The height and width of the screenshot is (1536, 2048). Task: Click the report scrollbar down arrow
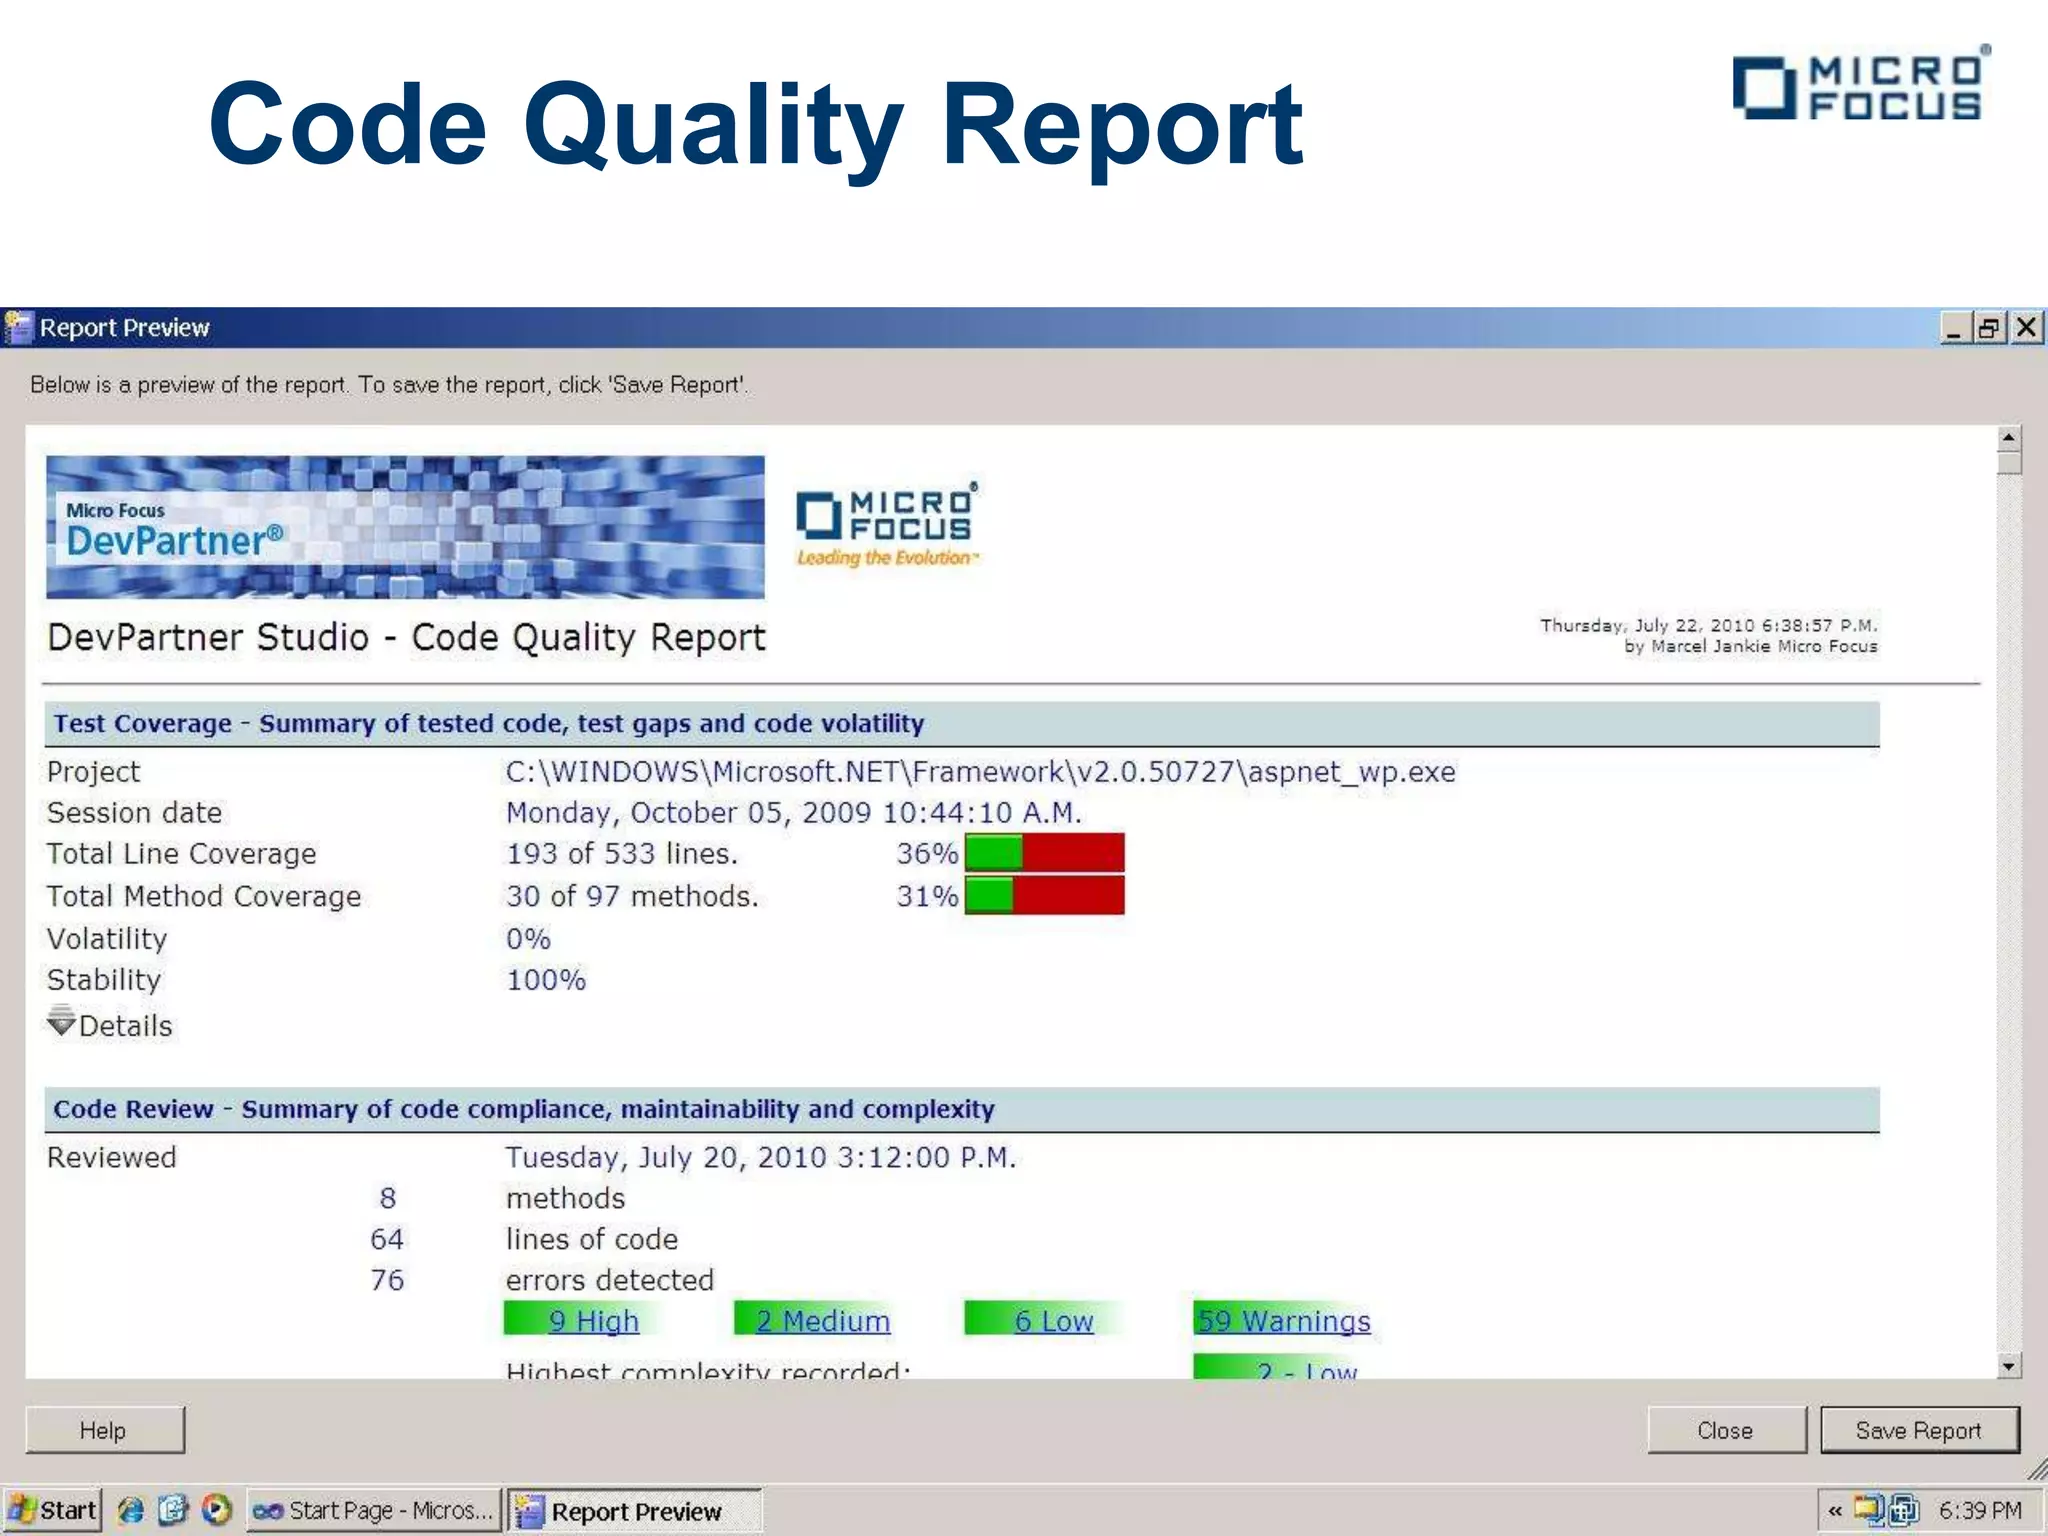[x=2009, y=1366]
